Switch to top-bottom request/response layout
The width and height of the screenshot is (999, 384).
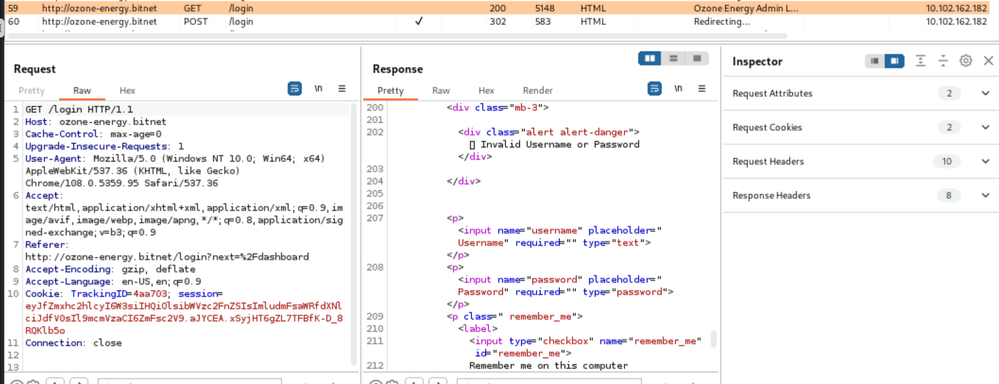click(673, 58)
